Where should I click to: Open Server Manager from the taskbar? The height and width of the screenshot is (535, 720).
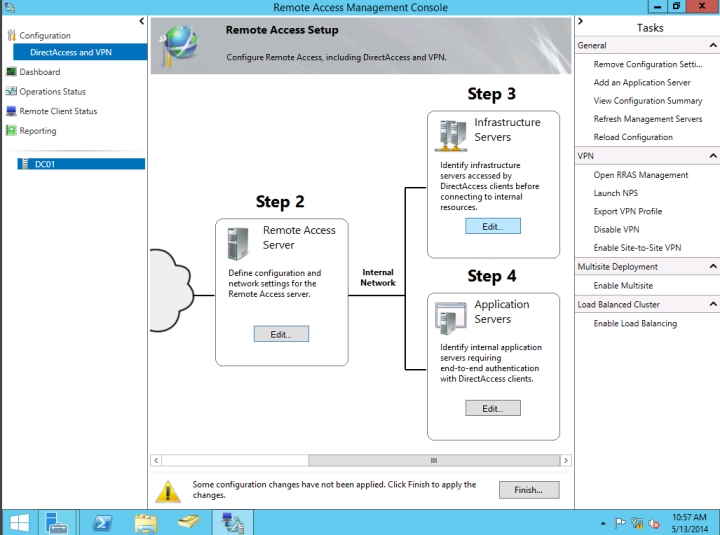click(x=54, y=522)
